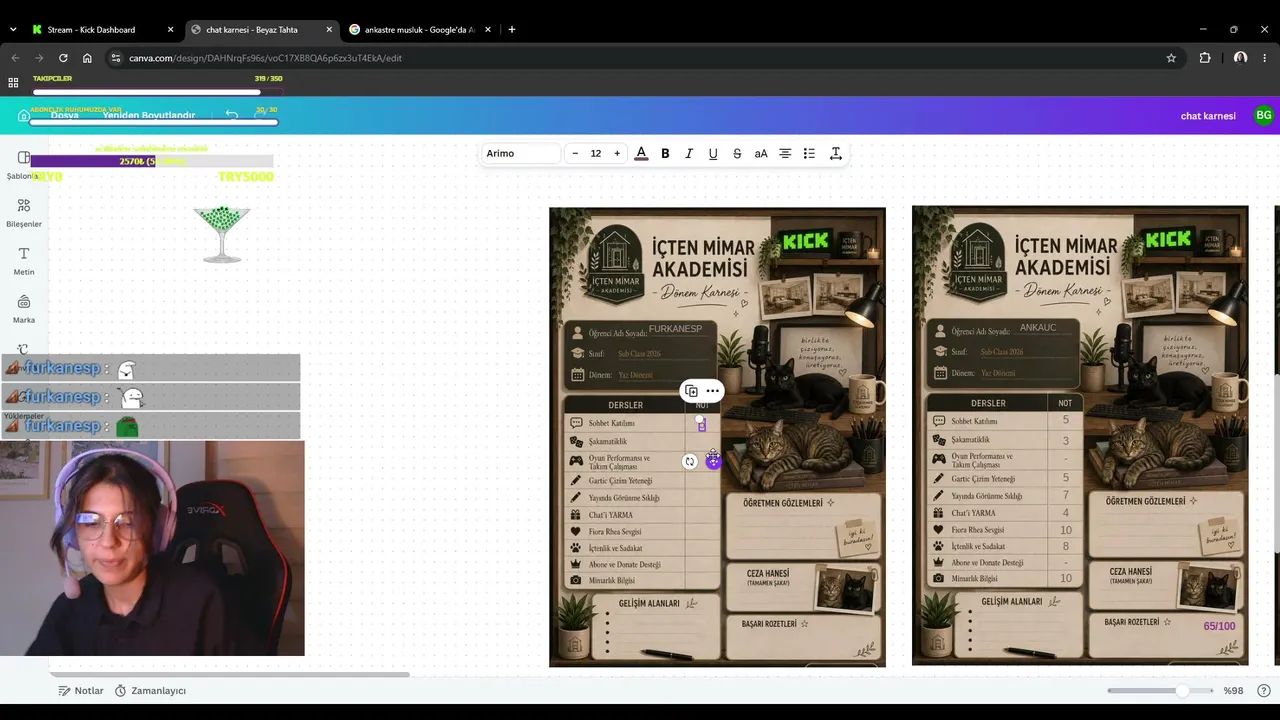Screen dimensions: 1280x720
Task: Go back to the previous page
Action: click(x=15, y=58)
